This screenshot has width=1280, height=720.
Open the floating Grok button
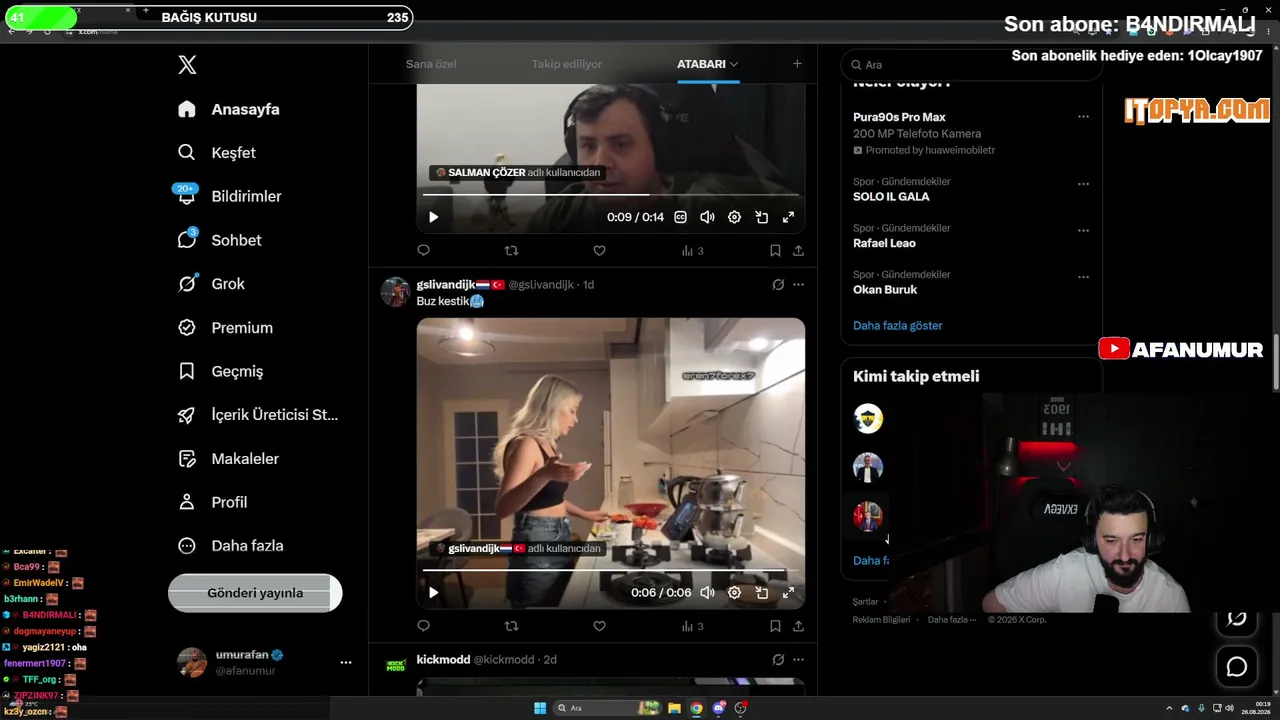pyautogui.click(x=1237, y=618)
